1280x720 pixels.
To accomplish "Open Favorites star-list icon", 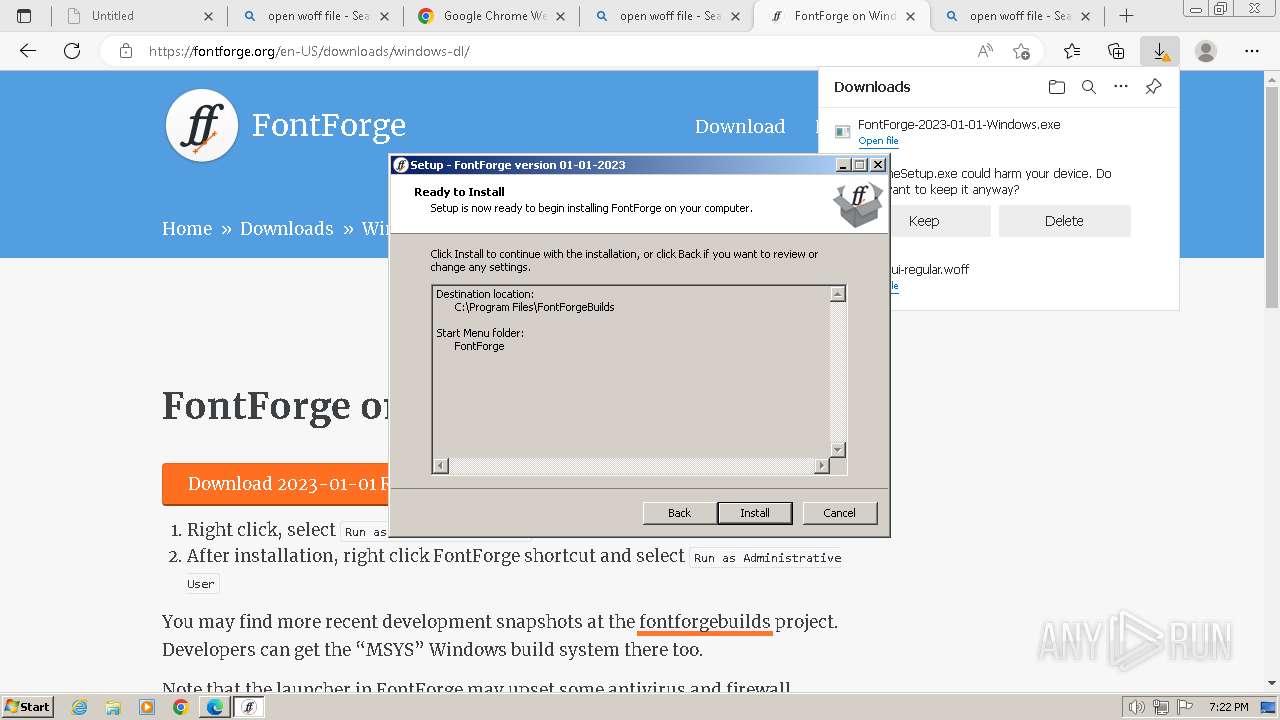I will tap(1072, 51).
